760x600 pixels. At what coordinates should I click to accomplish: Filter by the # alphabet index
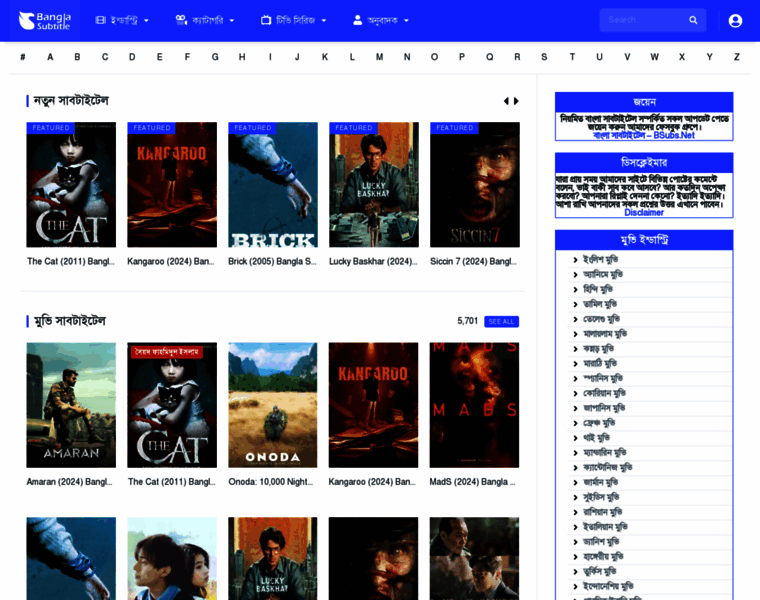[23, 57]
